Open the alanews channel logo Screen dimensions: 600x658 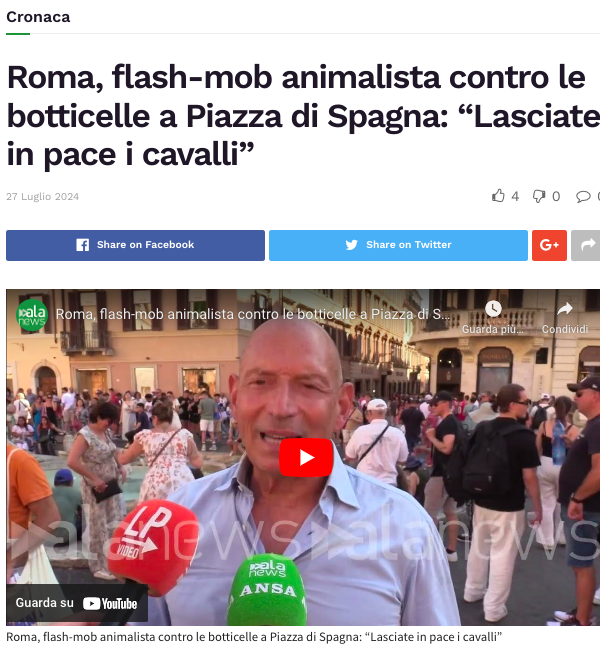point(31,315)
